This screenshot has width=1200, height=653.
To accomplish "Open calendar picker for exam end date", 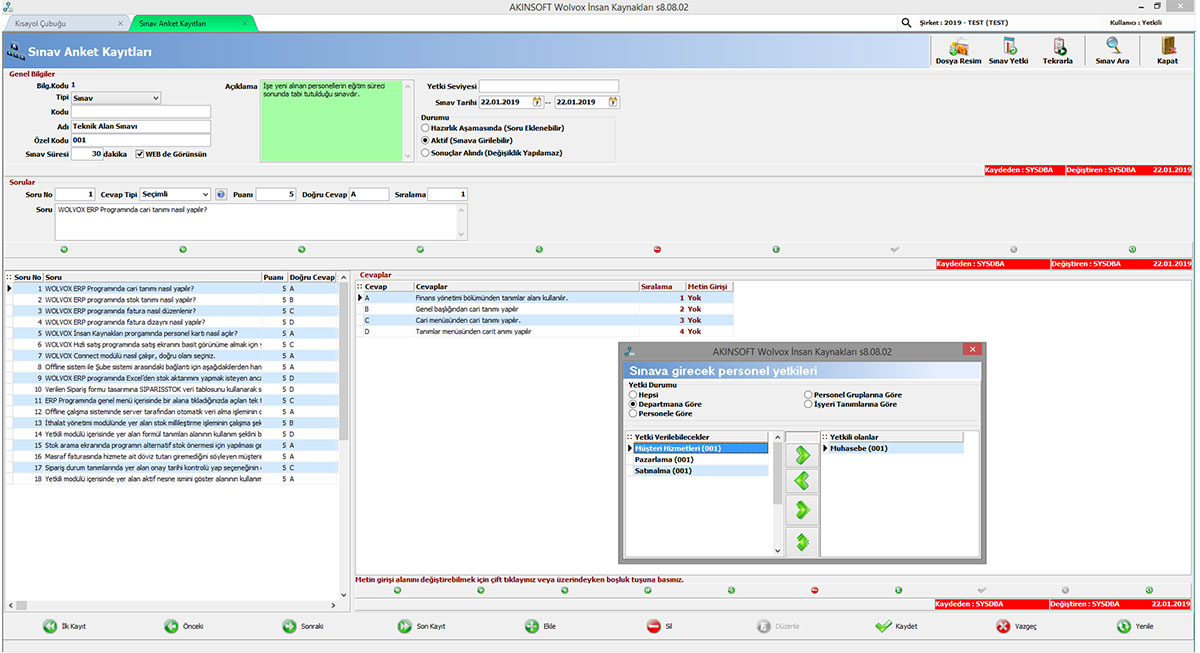I will [613, 102].
